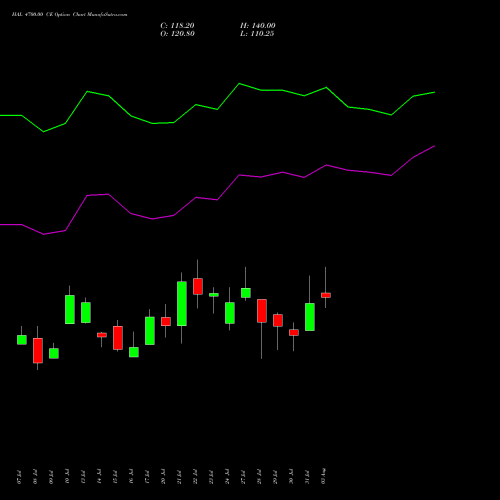The width and height of the screenshot is (500, 500).
Task: Click the last red candlestick for 03 Aug
Action: pyautogui.click(x=326, y=295)
